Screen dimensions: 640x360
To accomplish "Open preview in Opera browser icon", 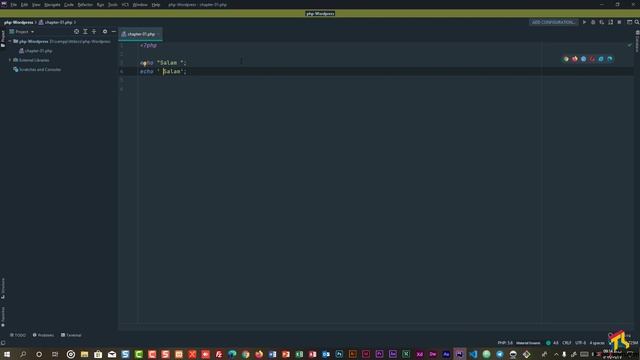I will pos(592,59).
